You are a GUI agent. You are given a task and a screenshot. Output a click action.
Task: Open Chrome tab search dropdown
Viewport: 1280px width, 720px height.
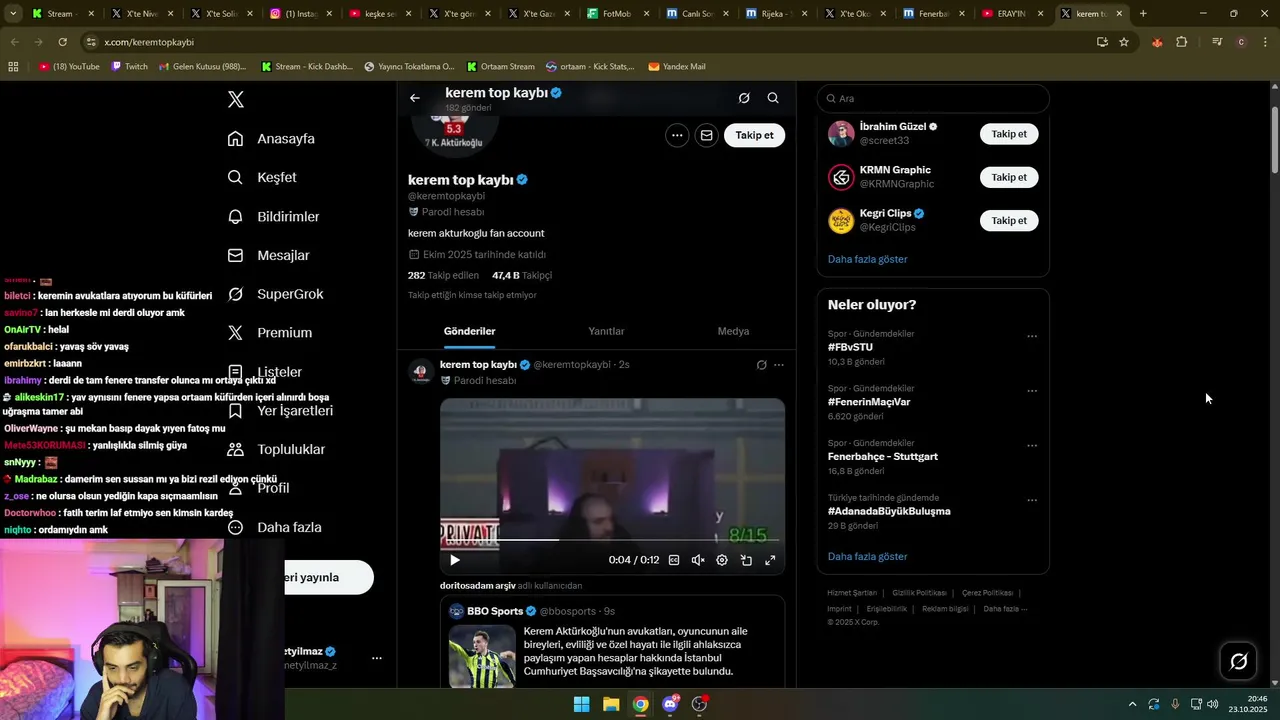[x=13, y=14]
